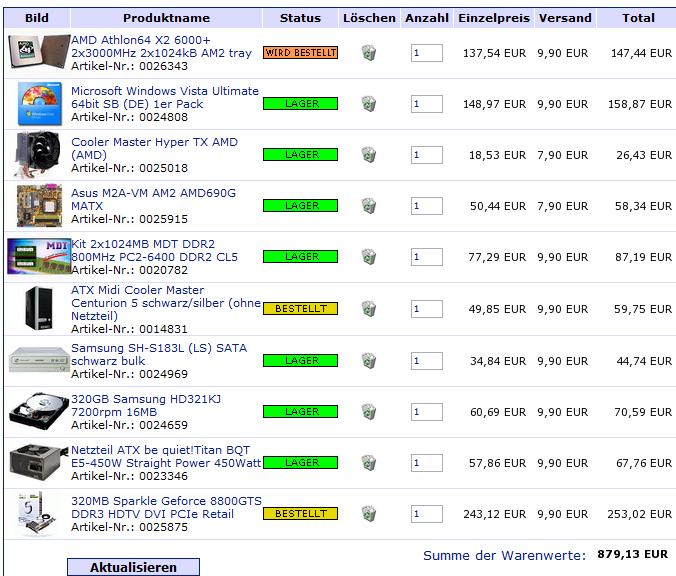This screenshot has width=676, height=576.
Task: Click the AMD processor product thumbnail
Action: [x=39, y=52]
